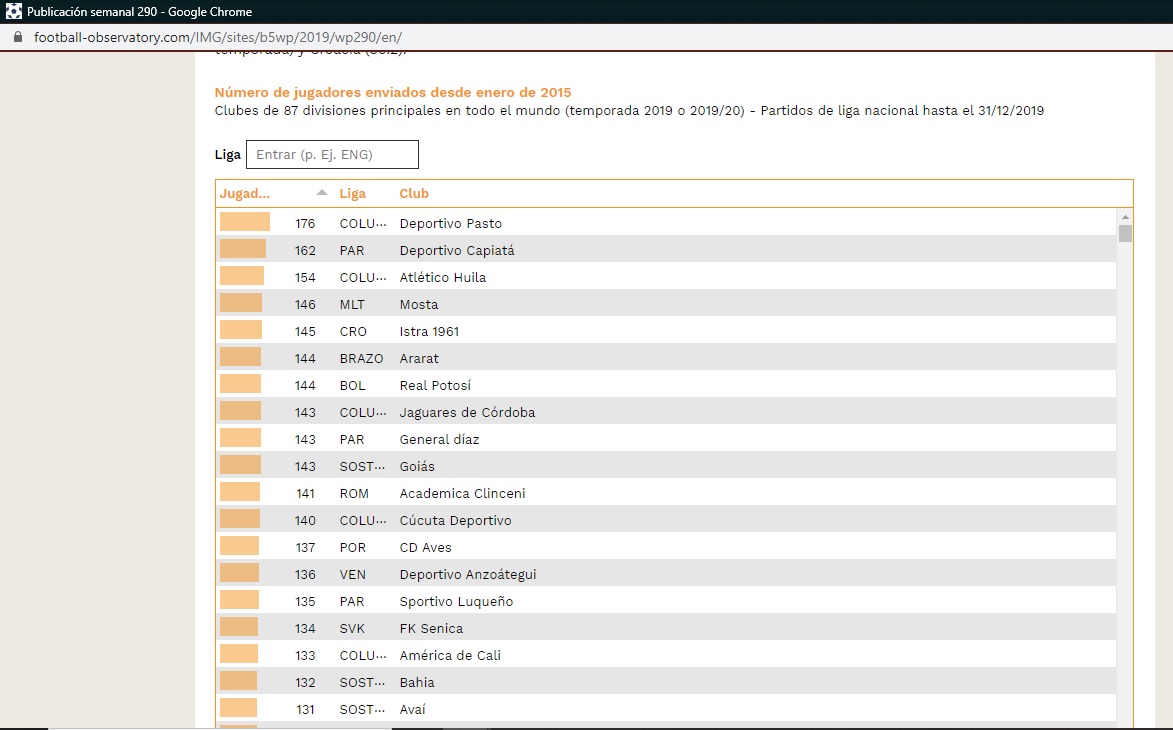Select the "Bahia" club name

pos(417,682)
